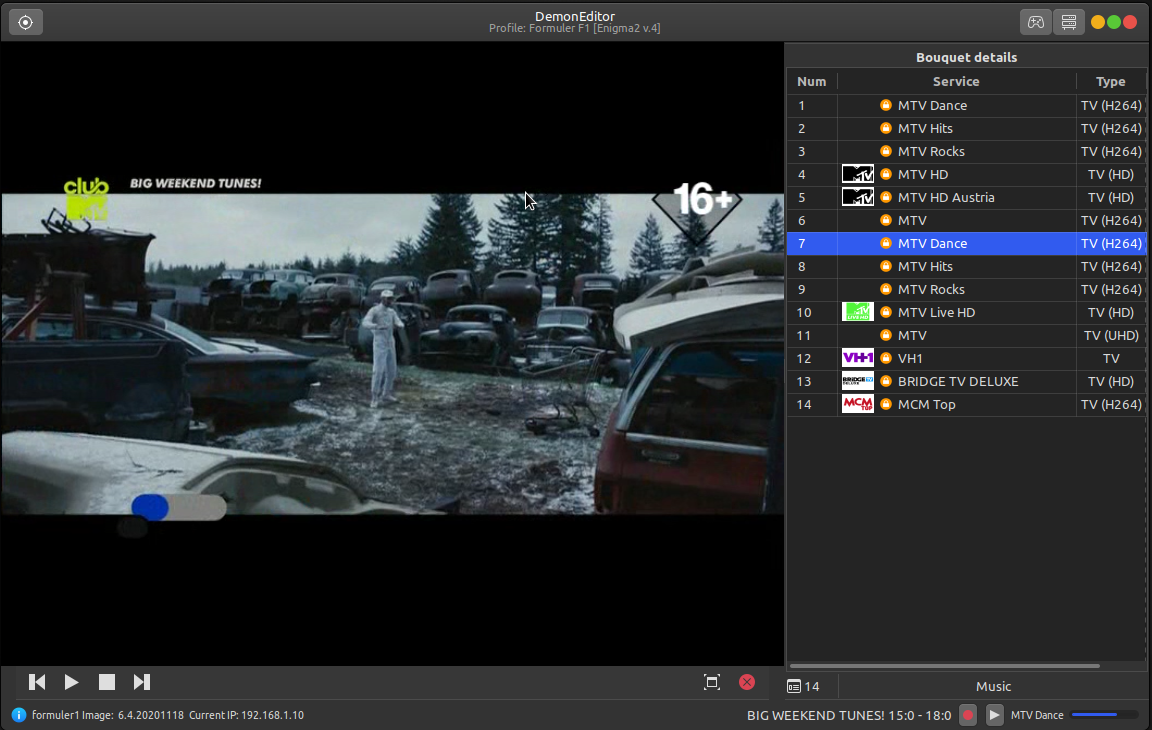Minimize window with yellow button

[1098, 22]
